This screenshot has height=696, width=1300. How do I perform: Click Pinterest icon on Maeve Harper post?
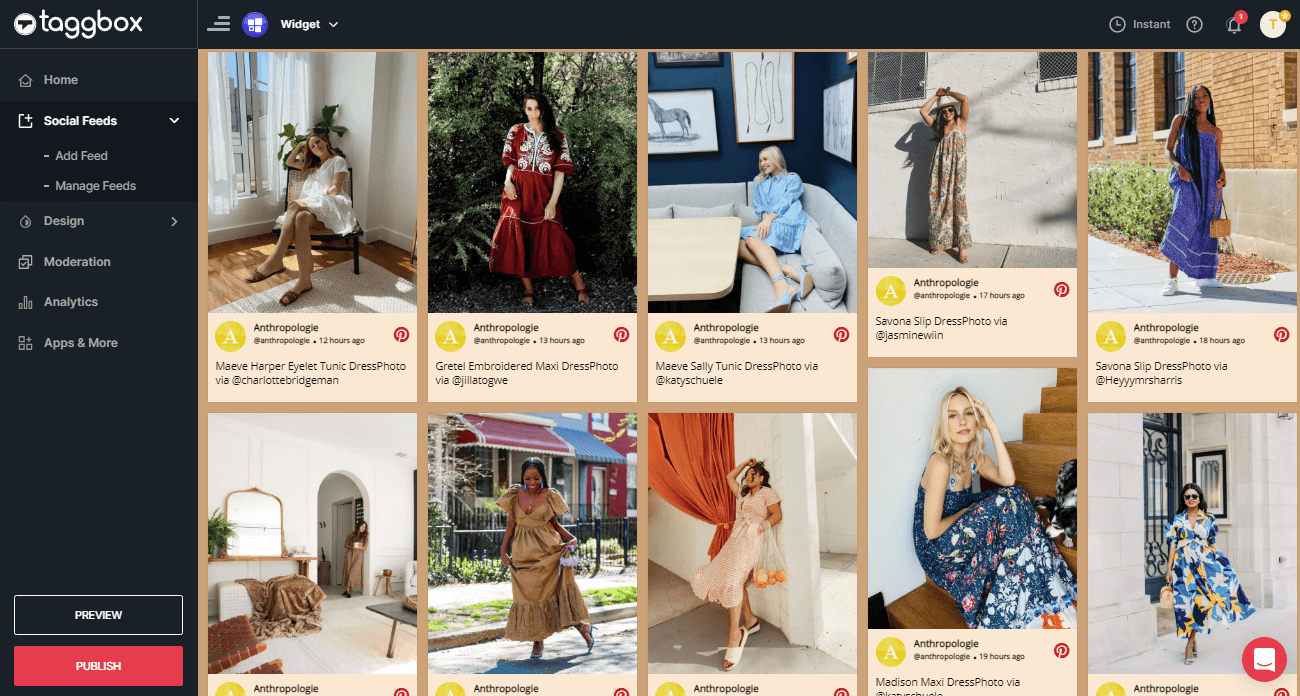tap(401, 335)
